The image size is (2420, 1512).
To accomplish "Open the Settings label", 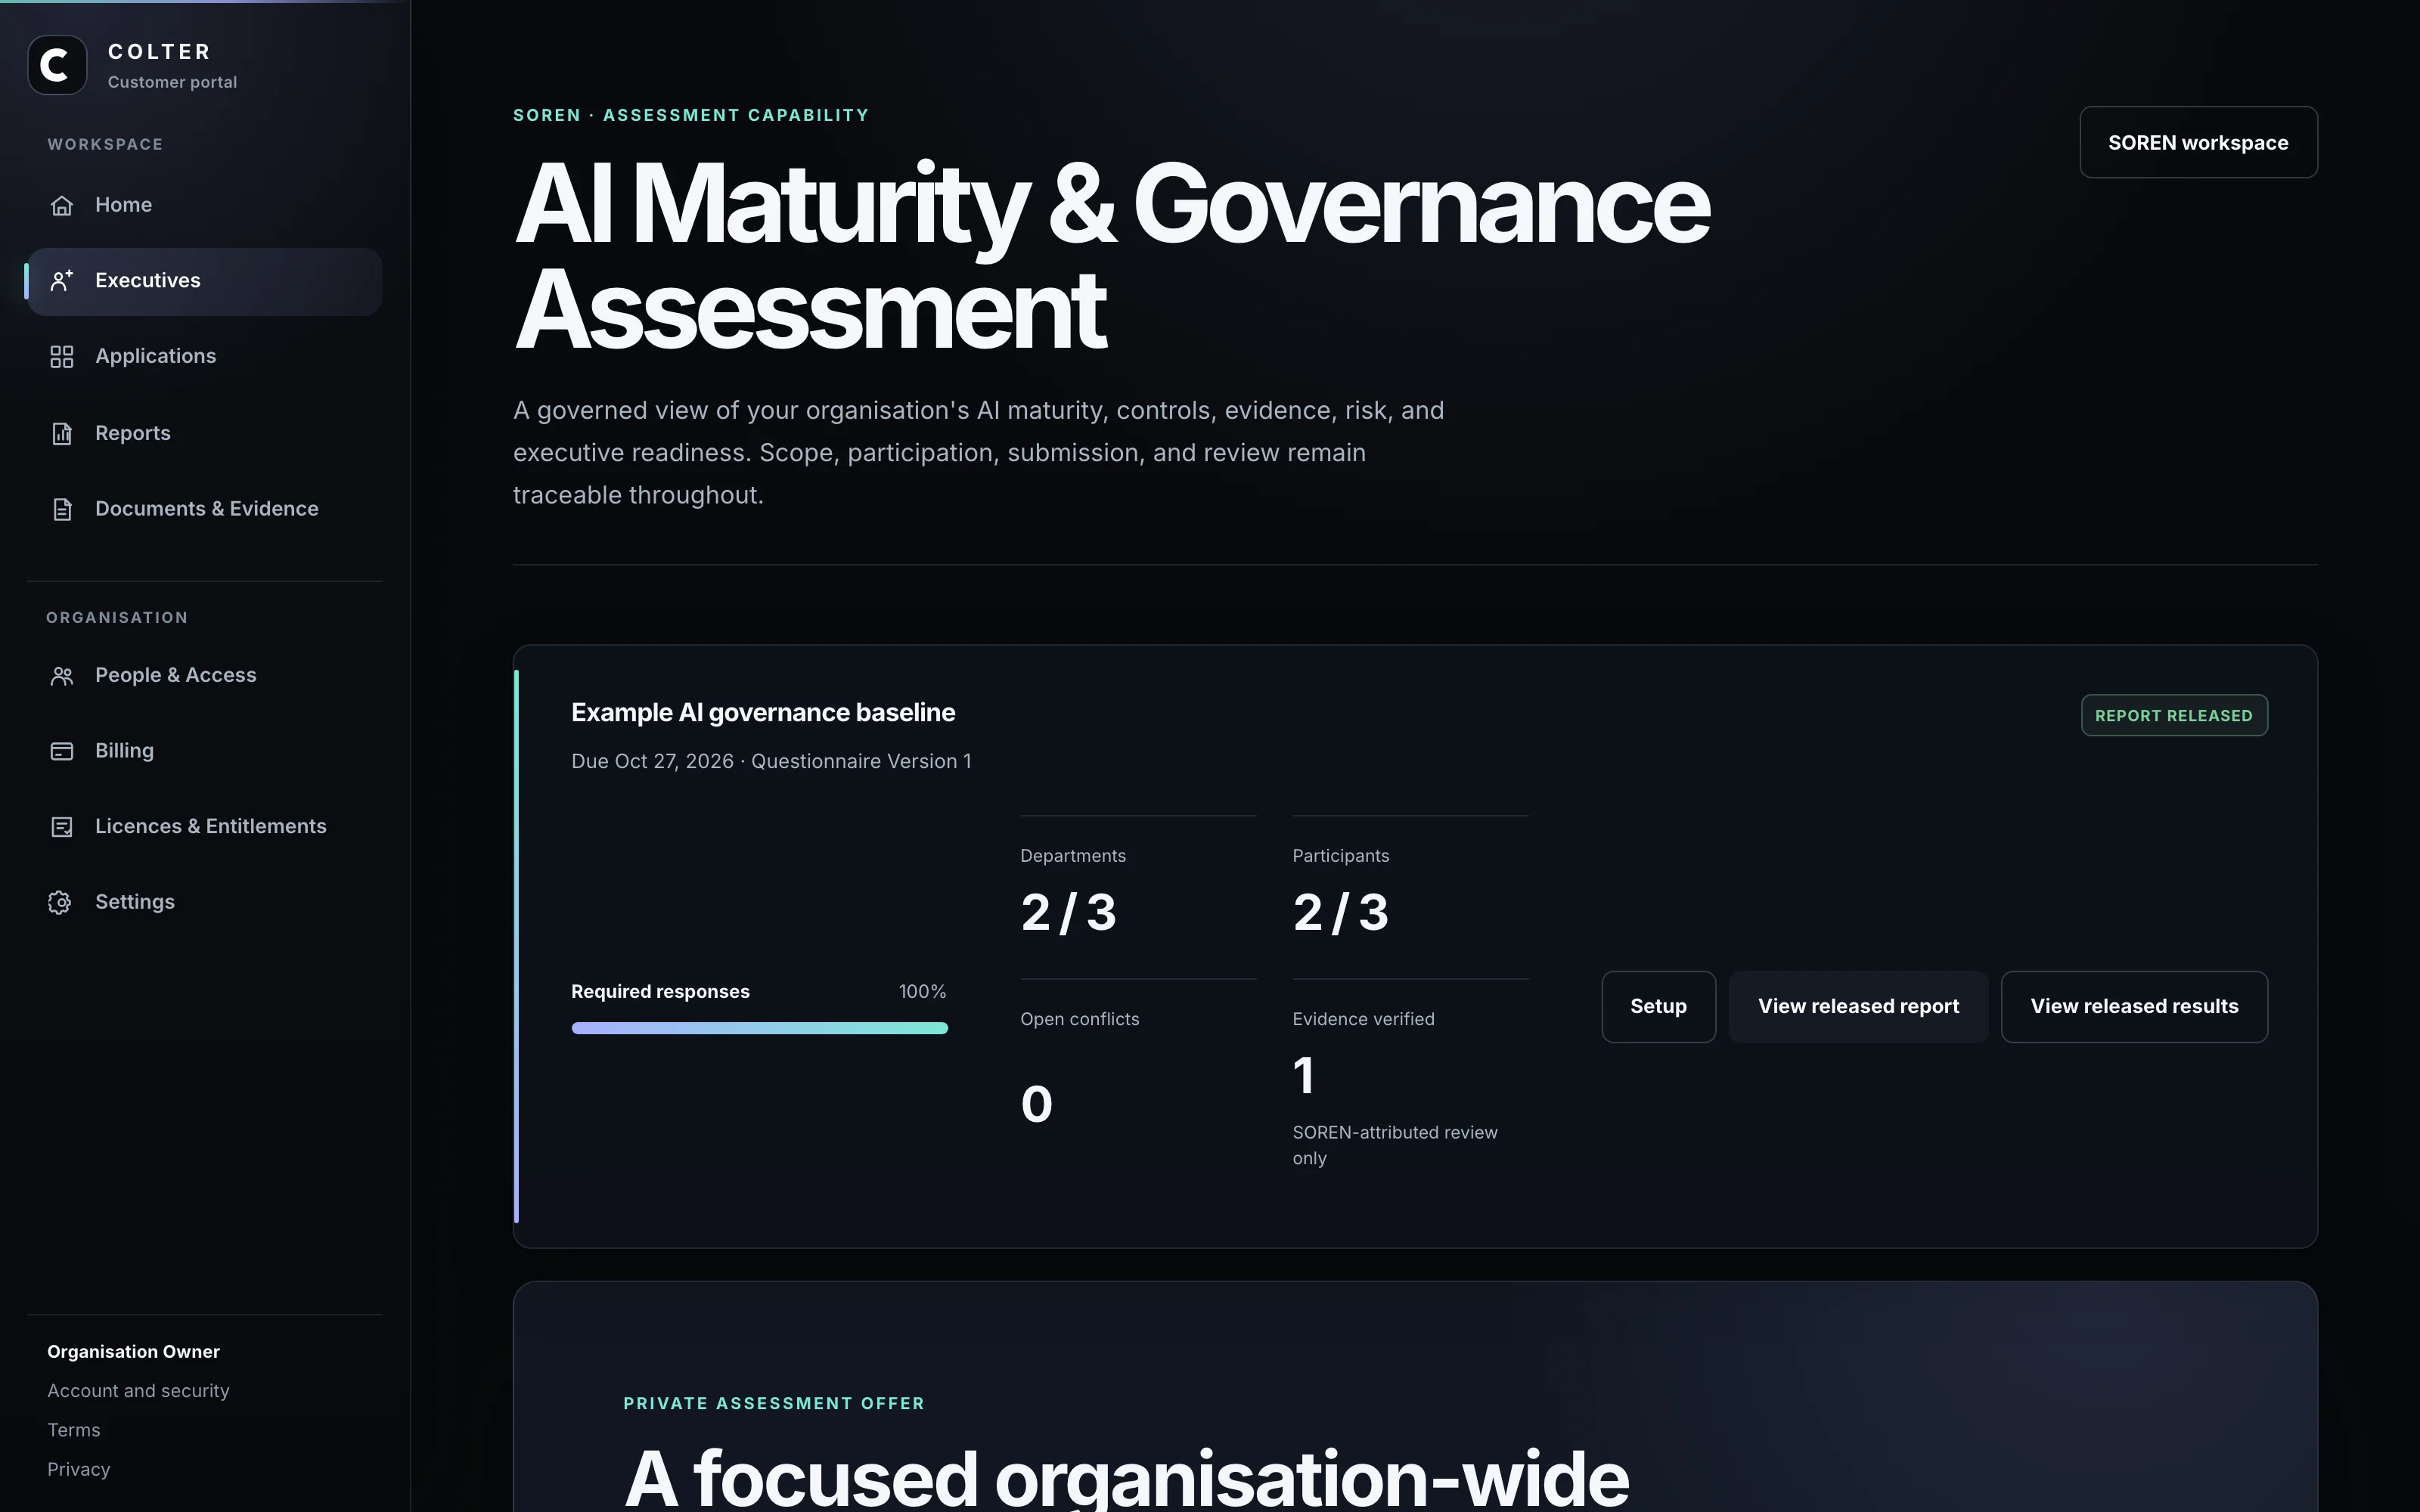I will (x=135, y=902).
